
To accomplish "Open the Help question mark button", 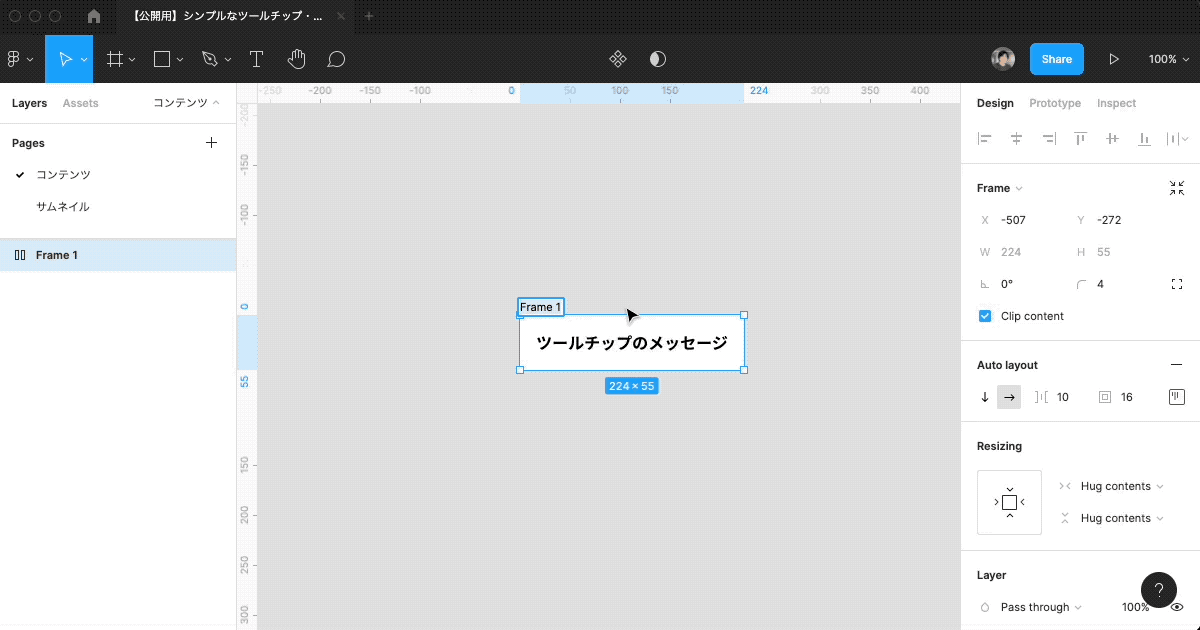I will pos(1158,590).
